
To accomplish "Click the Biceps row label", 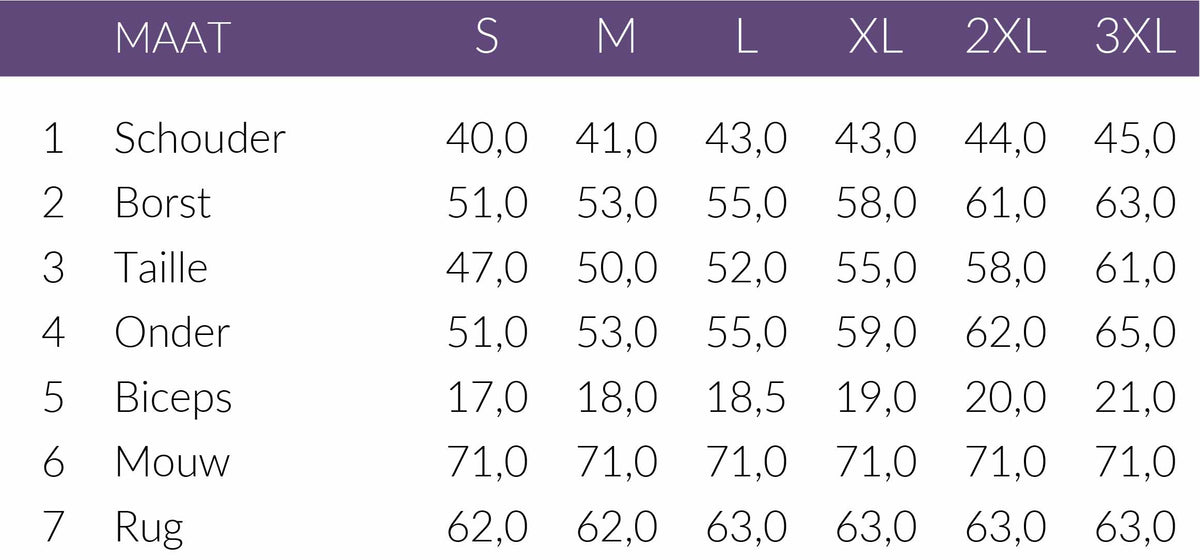I will pos(173,398).
